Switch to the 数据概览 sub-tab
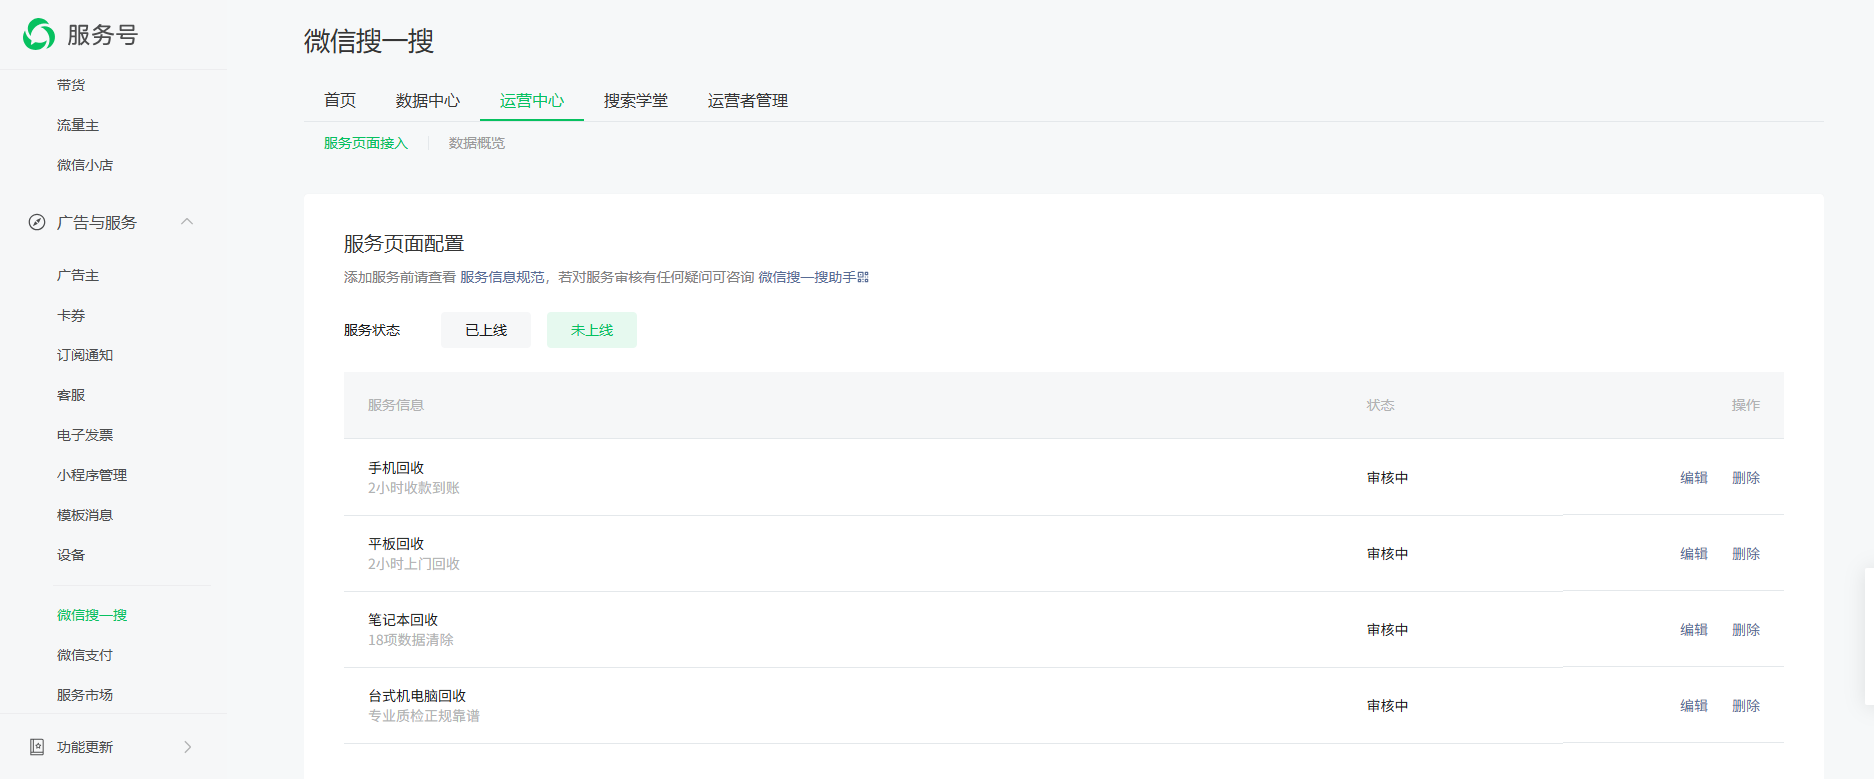 477,143
